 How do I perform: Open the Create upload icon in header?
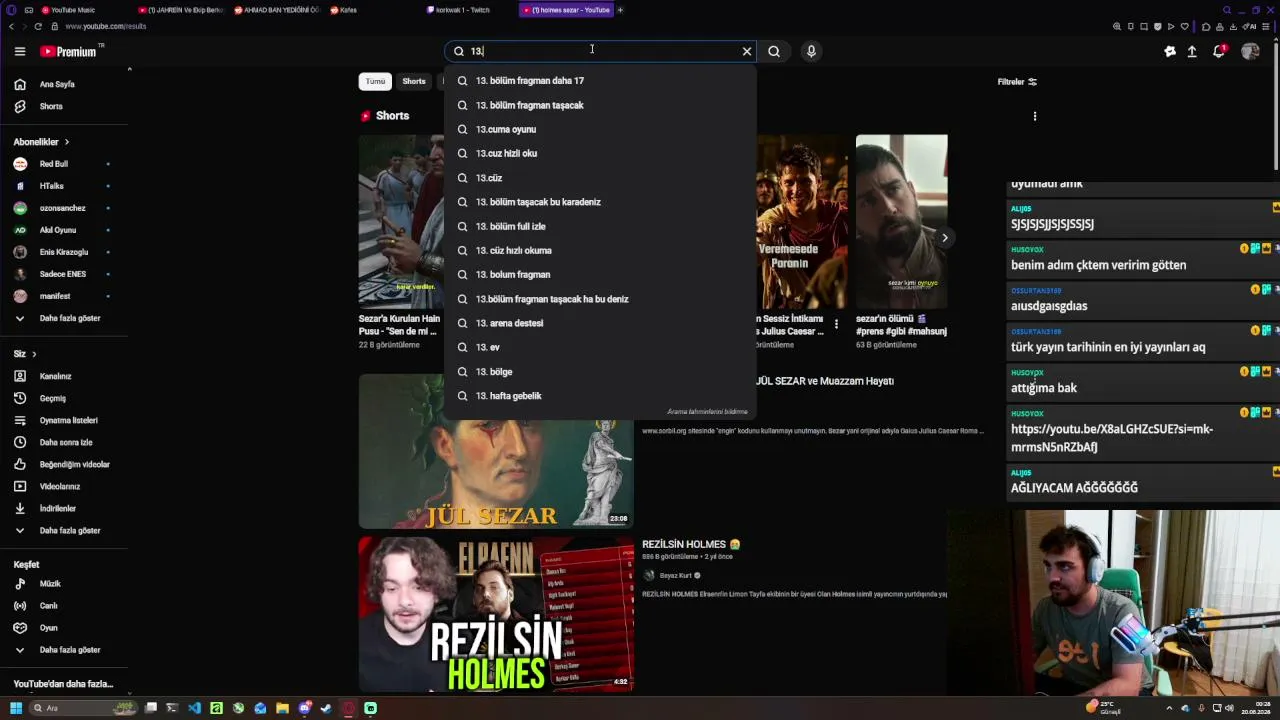[1192, 51]
